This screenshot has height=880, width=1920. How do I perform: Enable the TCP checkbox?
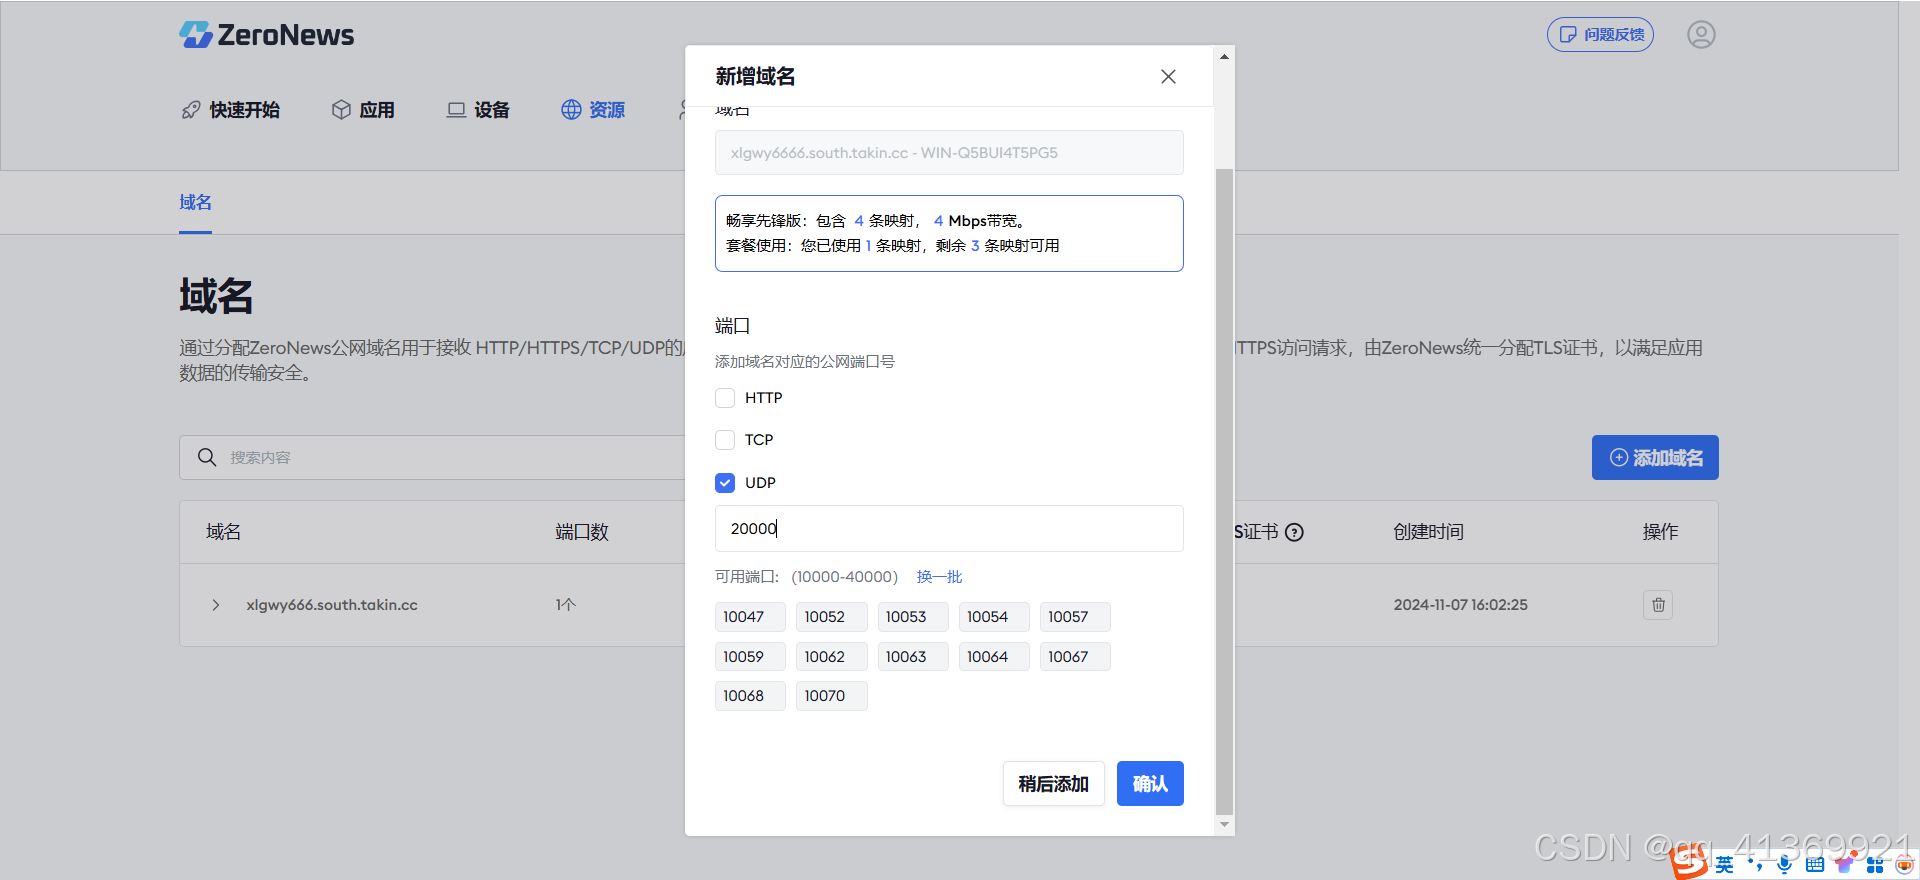(x=725, y=440)
